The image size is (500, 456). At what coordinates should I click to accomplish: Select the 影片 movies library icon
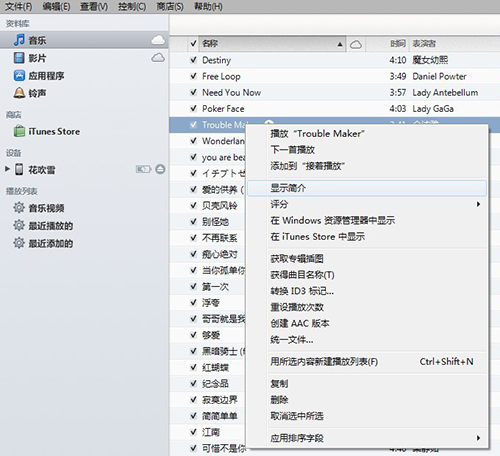coord(19,58)
